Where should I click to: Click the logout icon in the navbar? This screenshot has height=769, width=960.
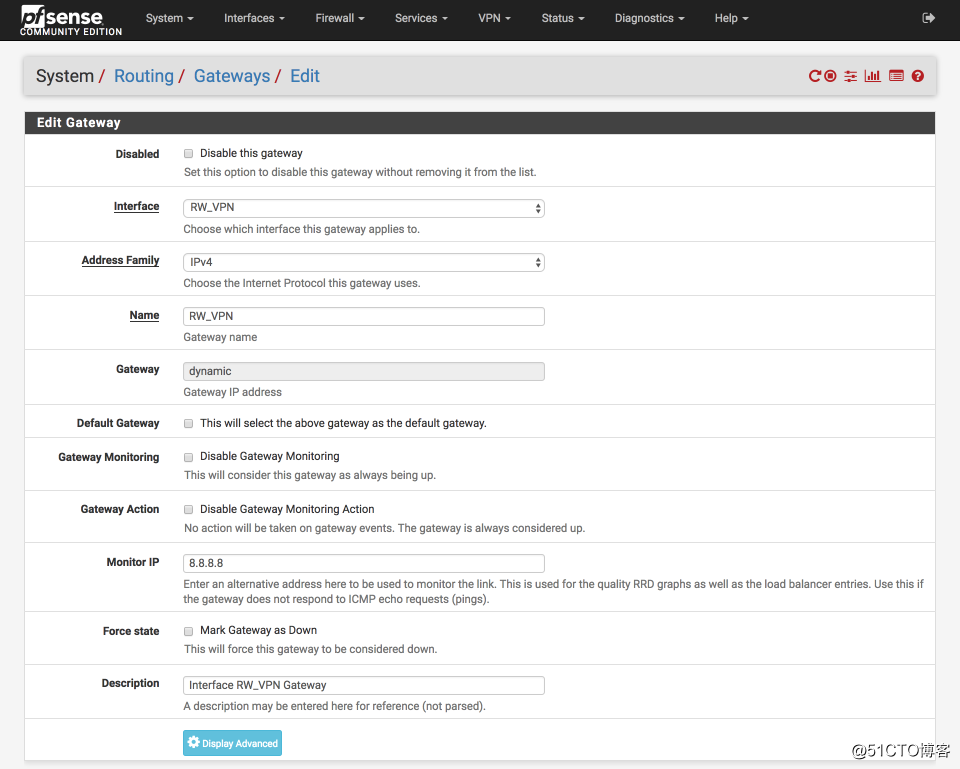[x=928, y=18]
